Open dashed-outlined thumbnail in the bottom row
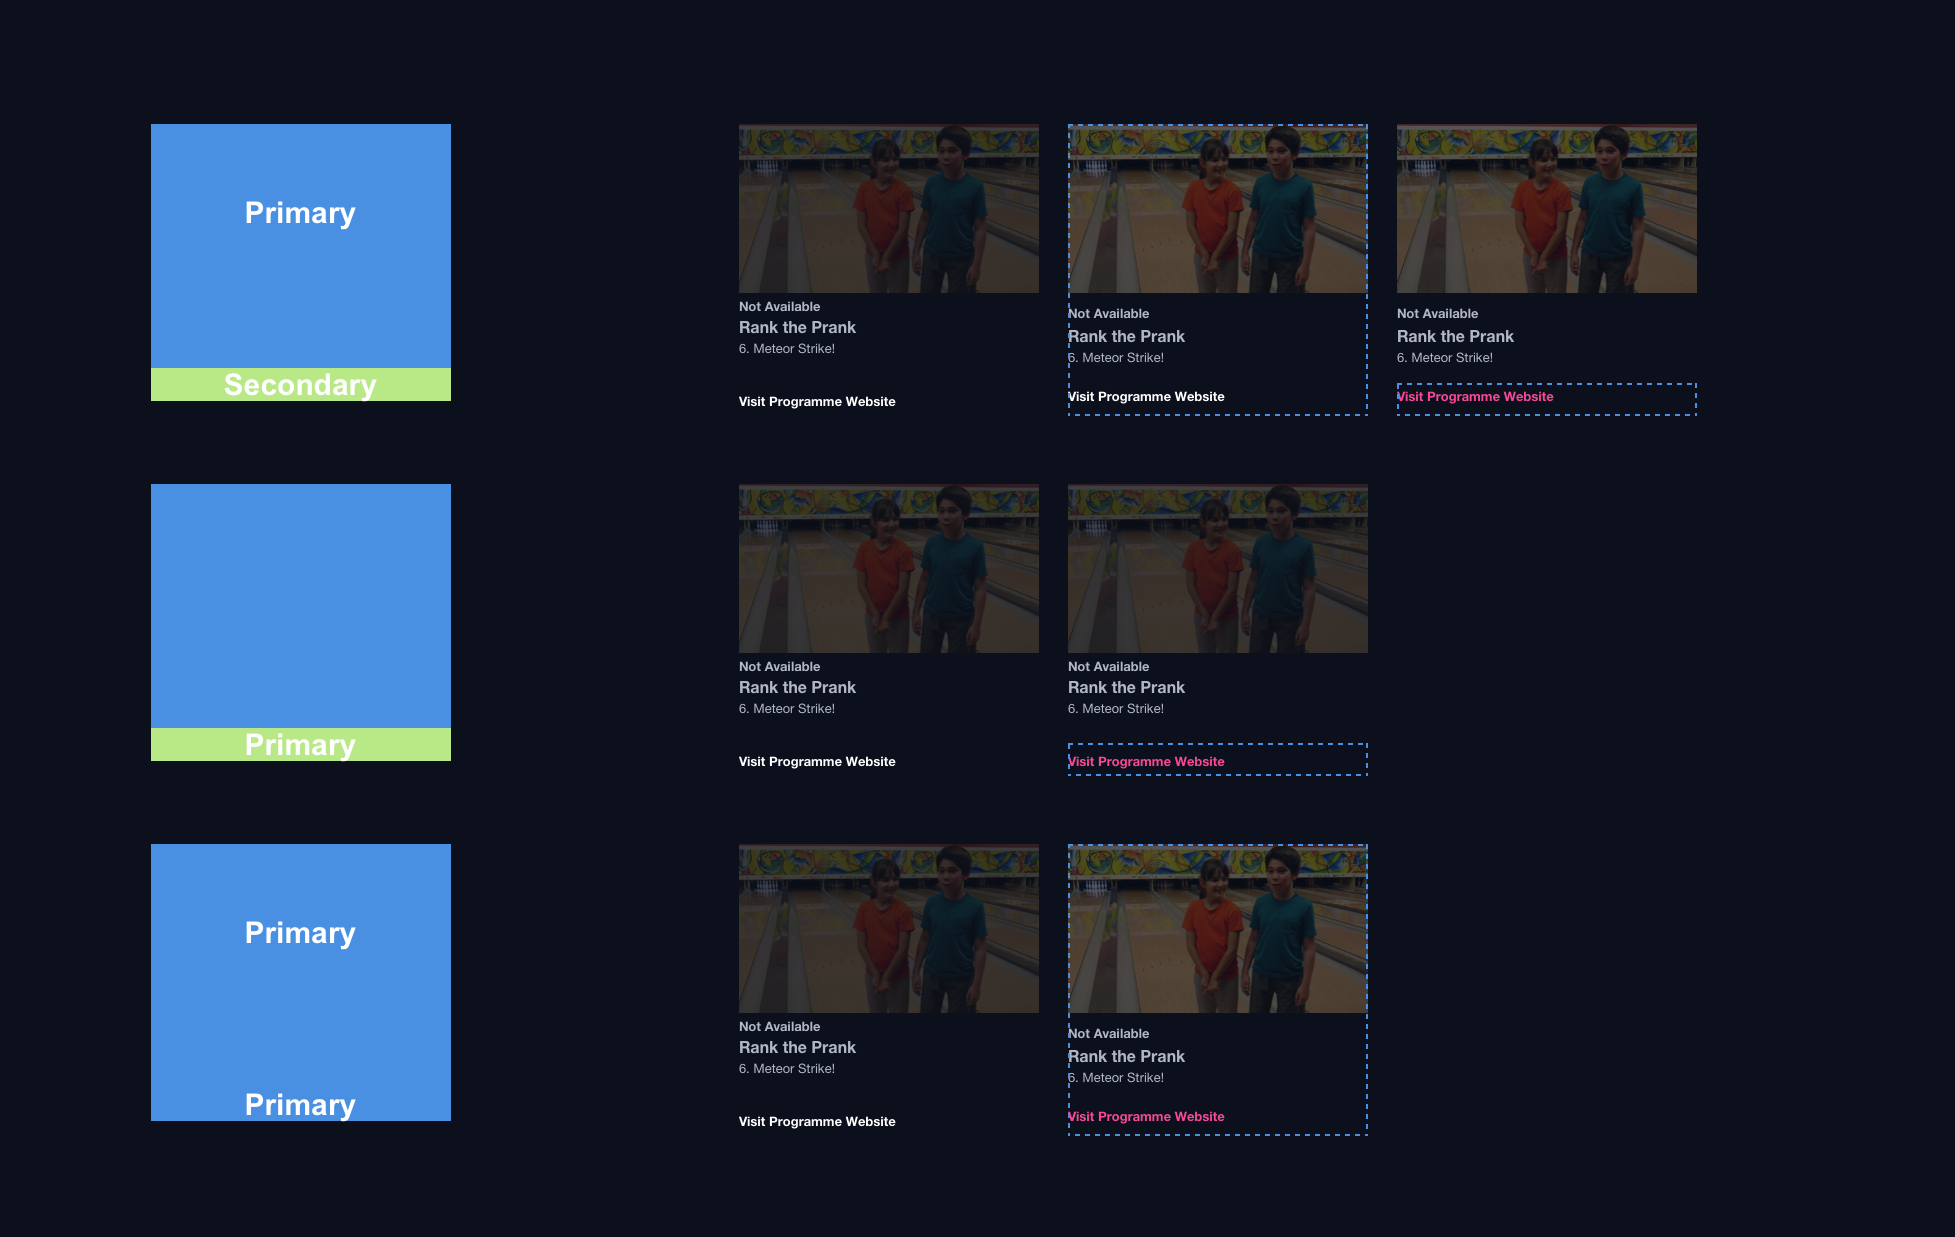The width and height of the screenshot is (1955, 1237). pos(1217,928)
